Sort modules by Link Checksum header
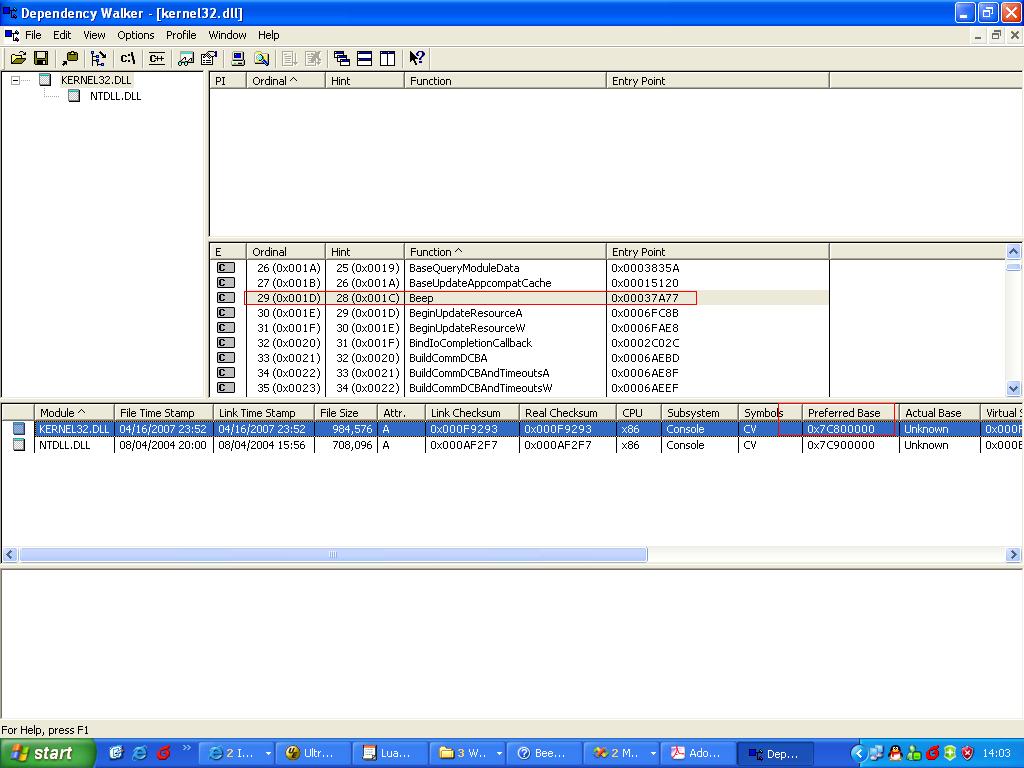Screen dimensions: 1024x768 click(x=472, y=413)
